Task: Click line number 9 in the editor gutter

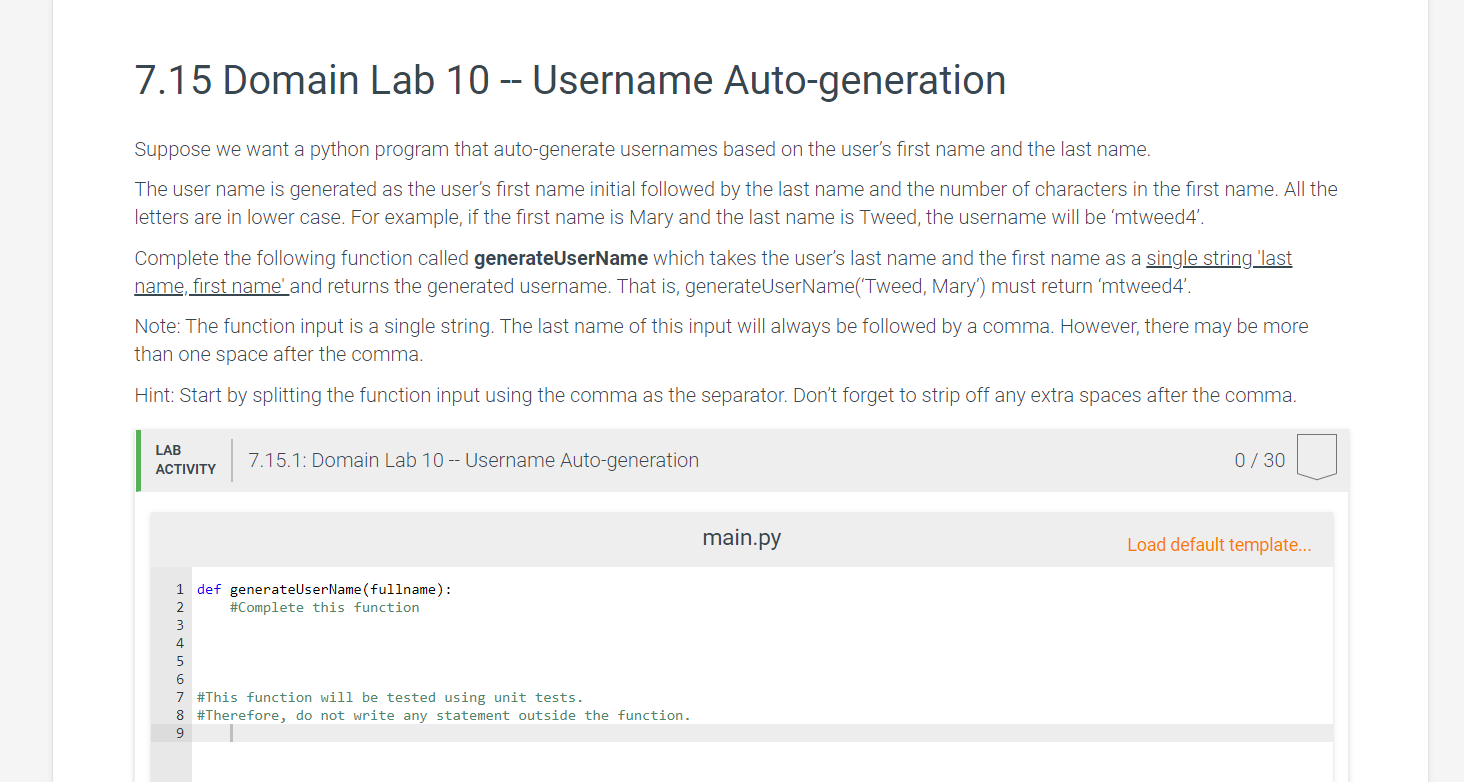Action: point(180,733)
